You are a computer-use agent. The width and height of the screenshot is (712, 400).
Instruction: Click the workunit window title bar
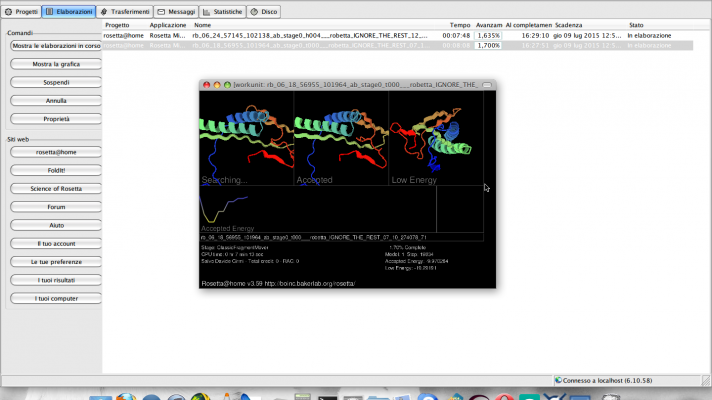(347, 85)
